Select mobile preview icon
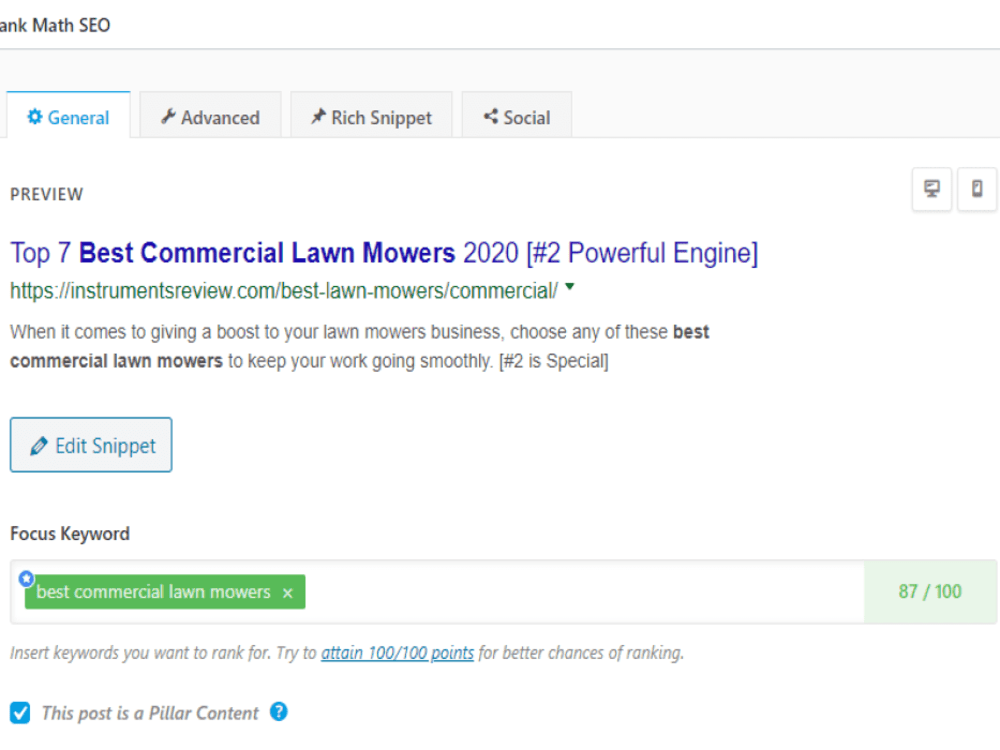This screenshot has height=750, width=1000. (976, 189)
